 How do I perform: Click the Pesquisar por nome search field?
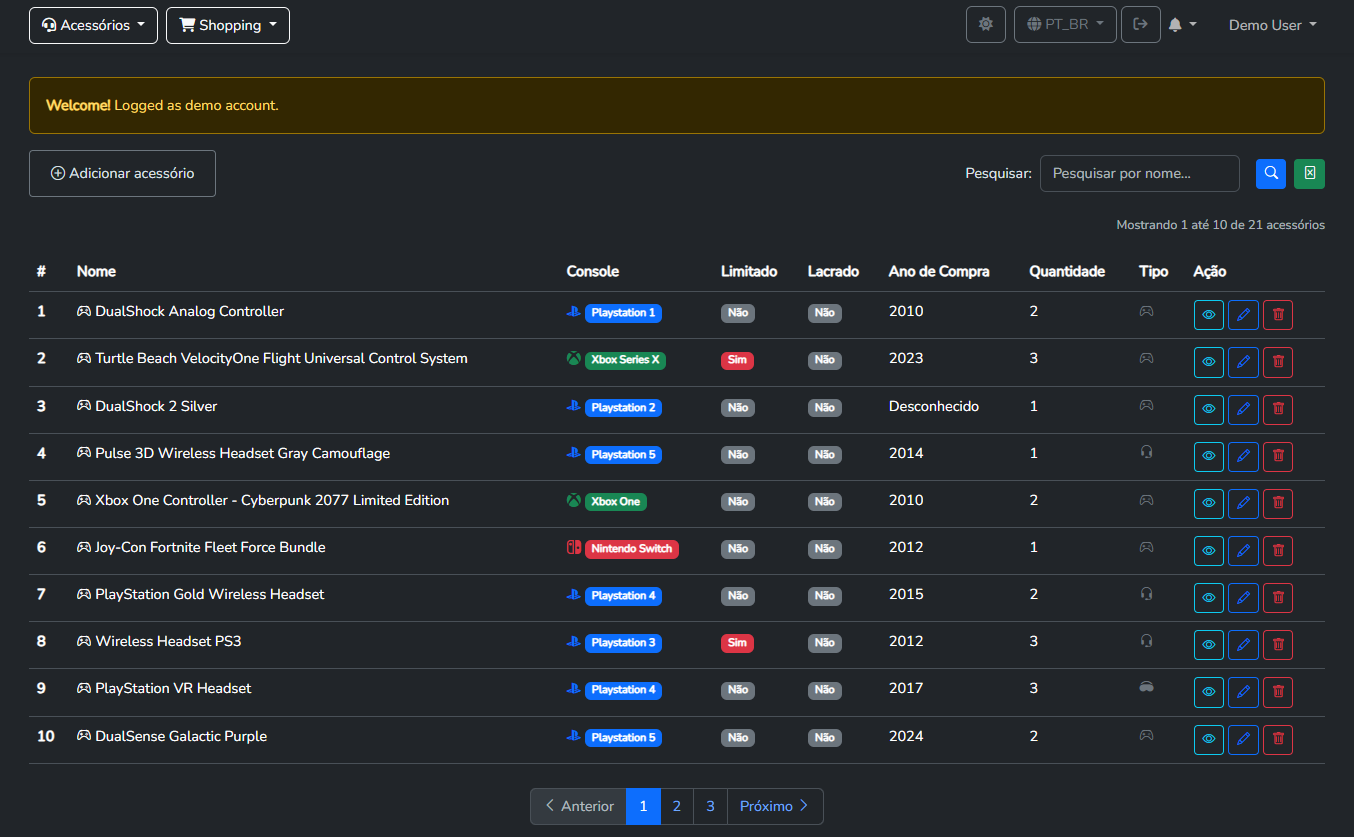1139,173
